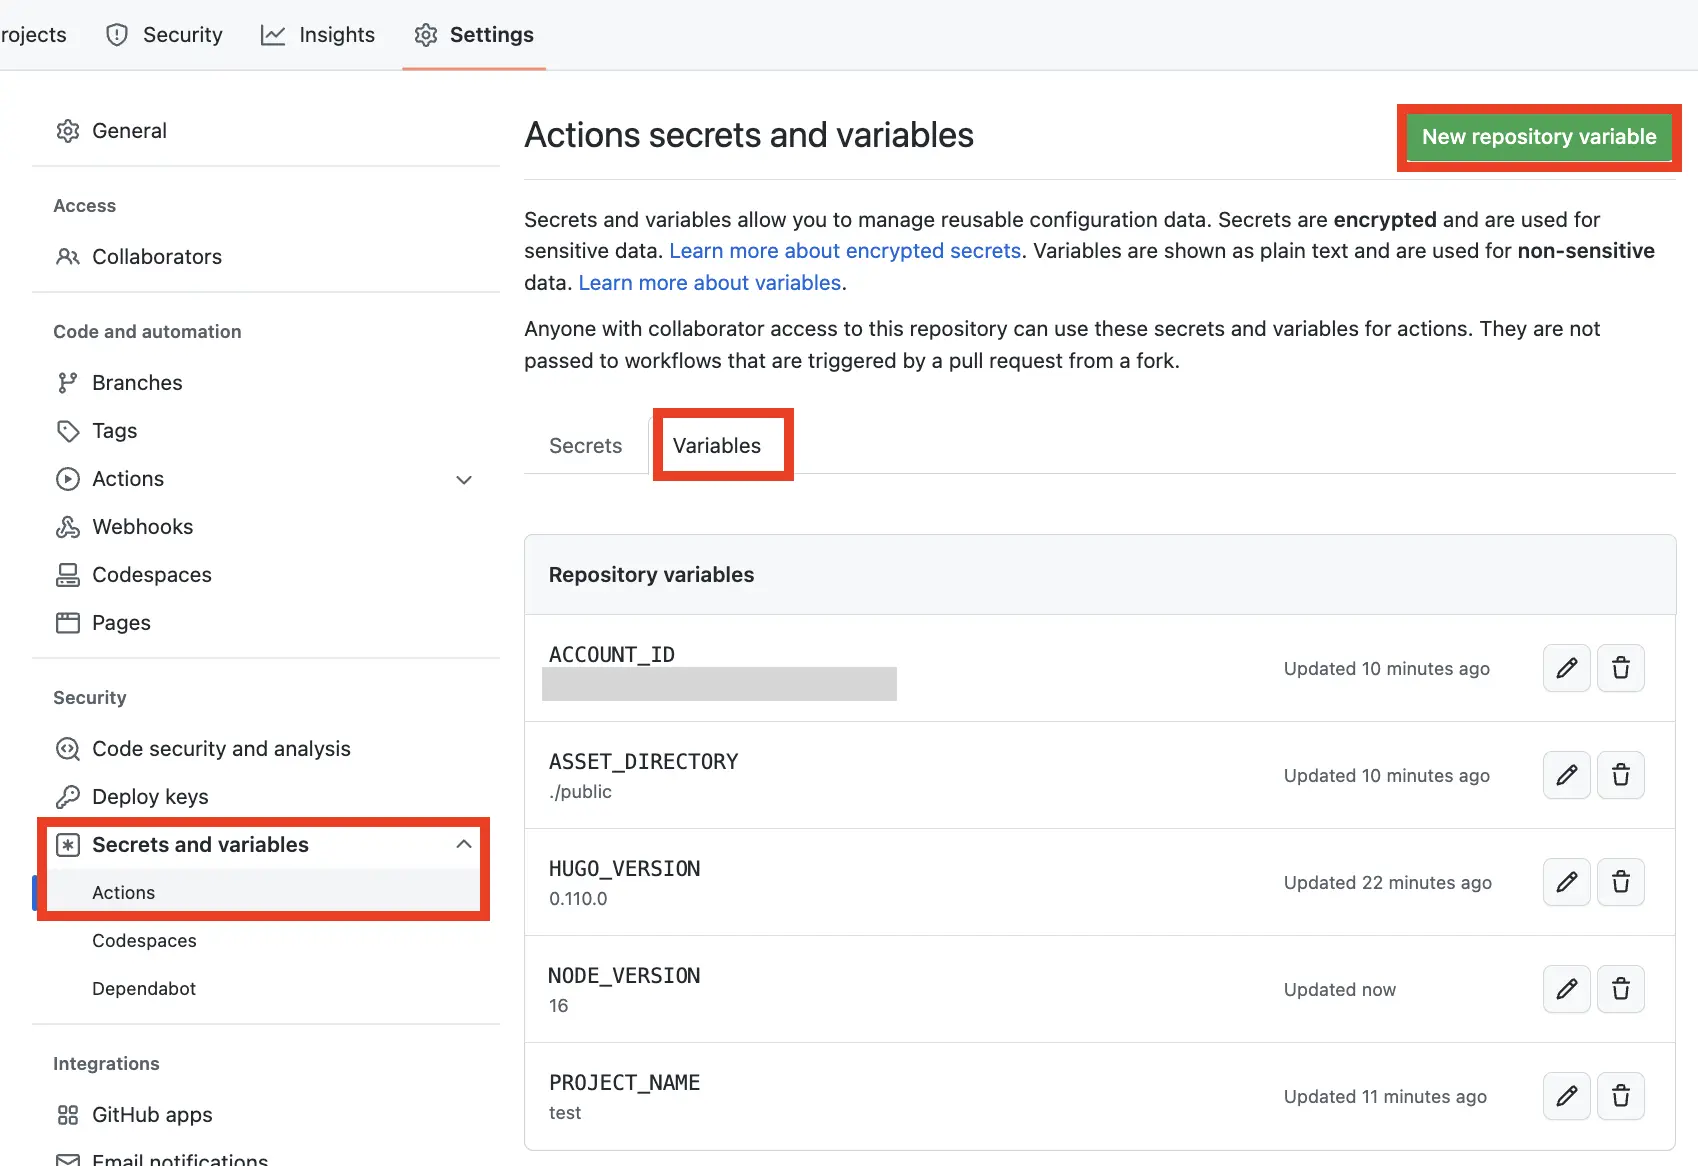Open Tags settings

point(114,430)
